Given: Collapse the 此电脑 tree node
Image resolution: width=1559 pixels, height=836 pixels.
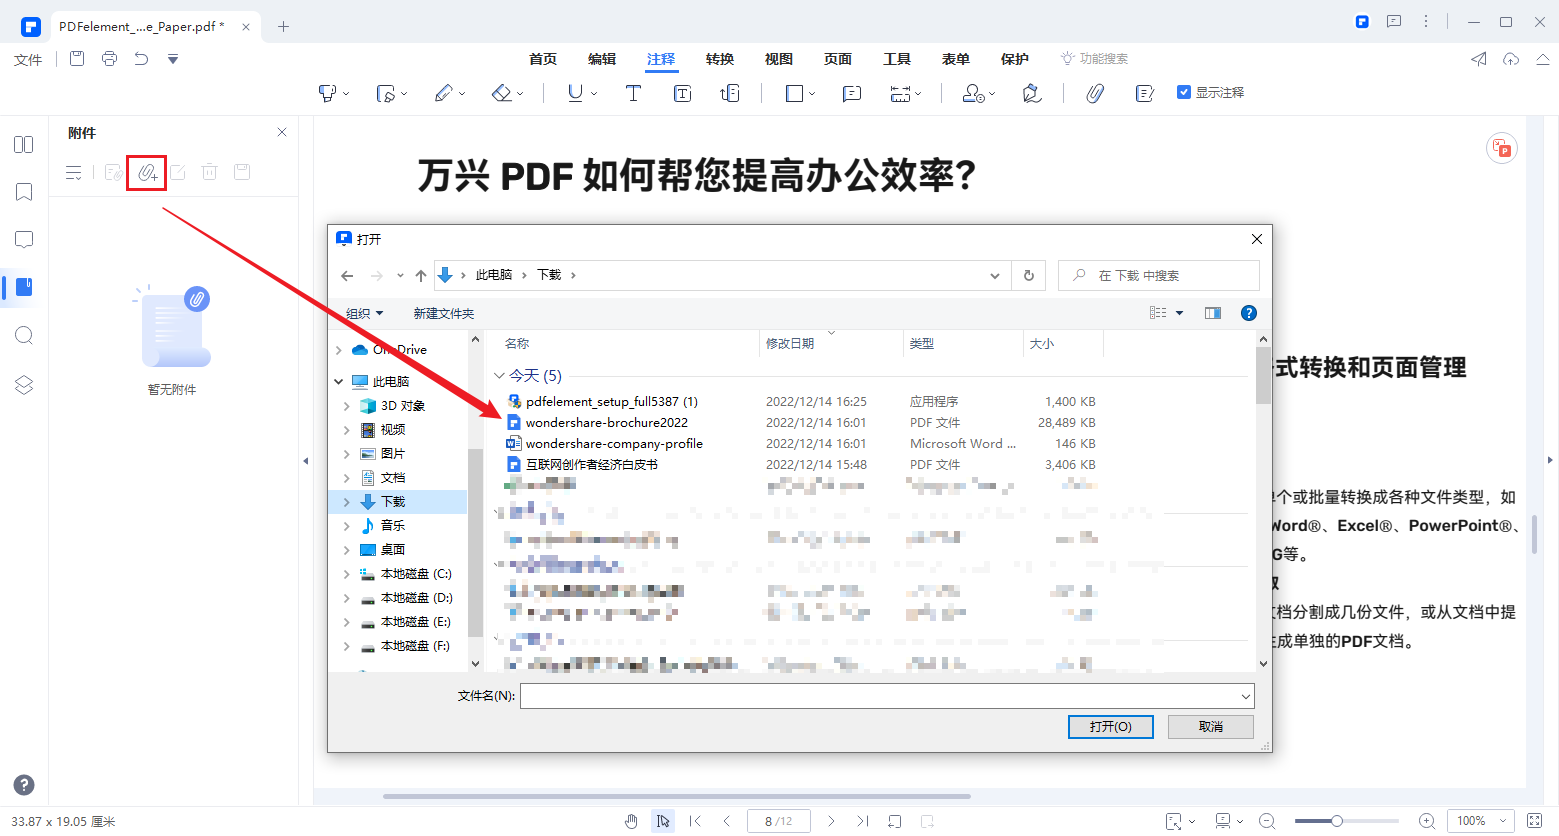Looking at the screenshot, I should [x=338, y=380].
